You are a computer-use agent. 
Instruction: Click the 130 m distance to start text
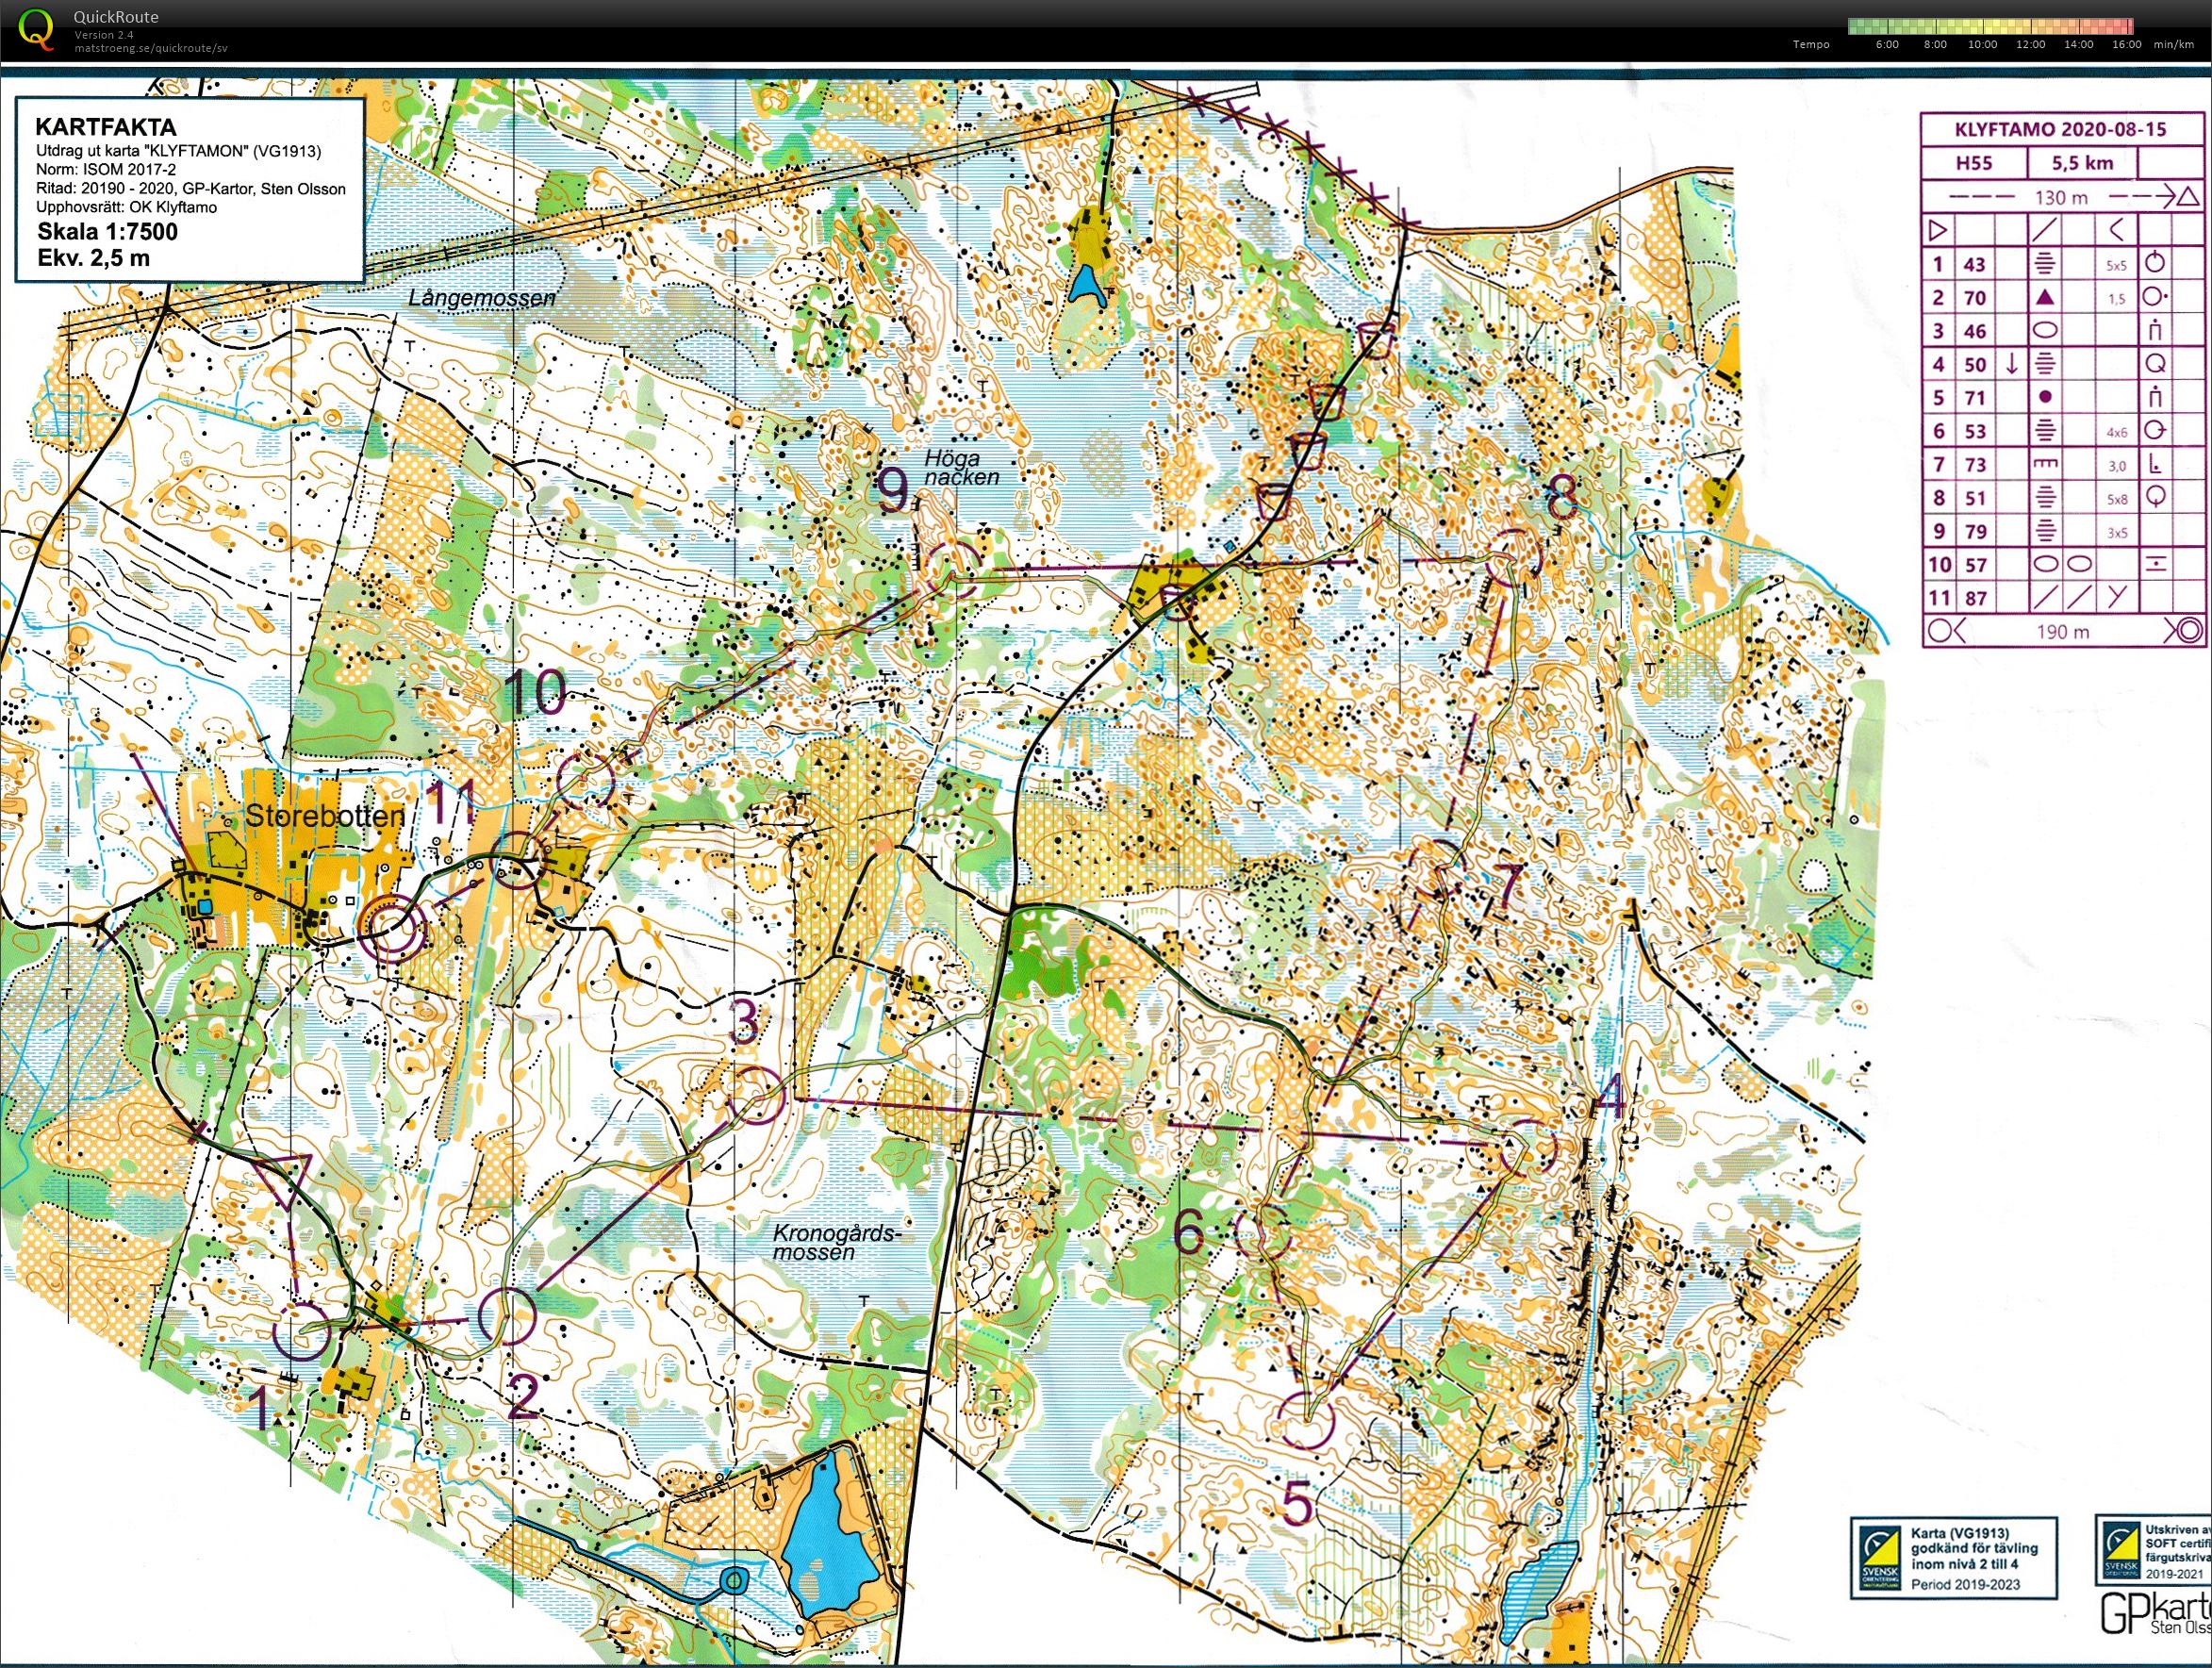pyautogui.click(x=2061, y=197)
